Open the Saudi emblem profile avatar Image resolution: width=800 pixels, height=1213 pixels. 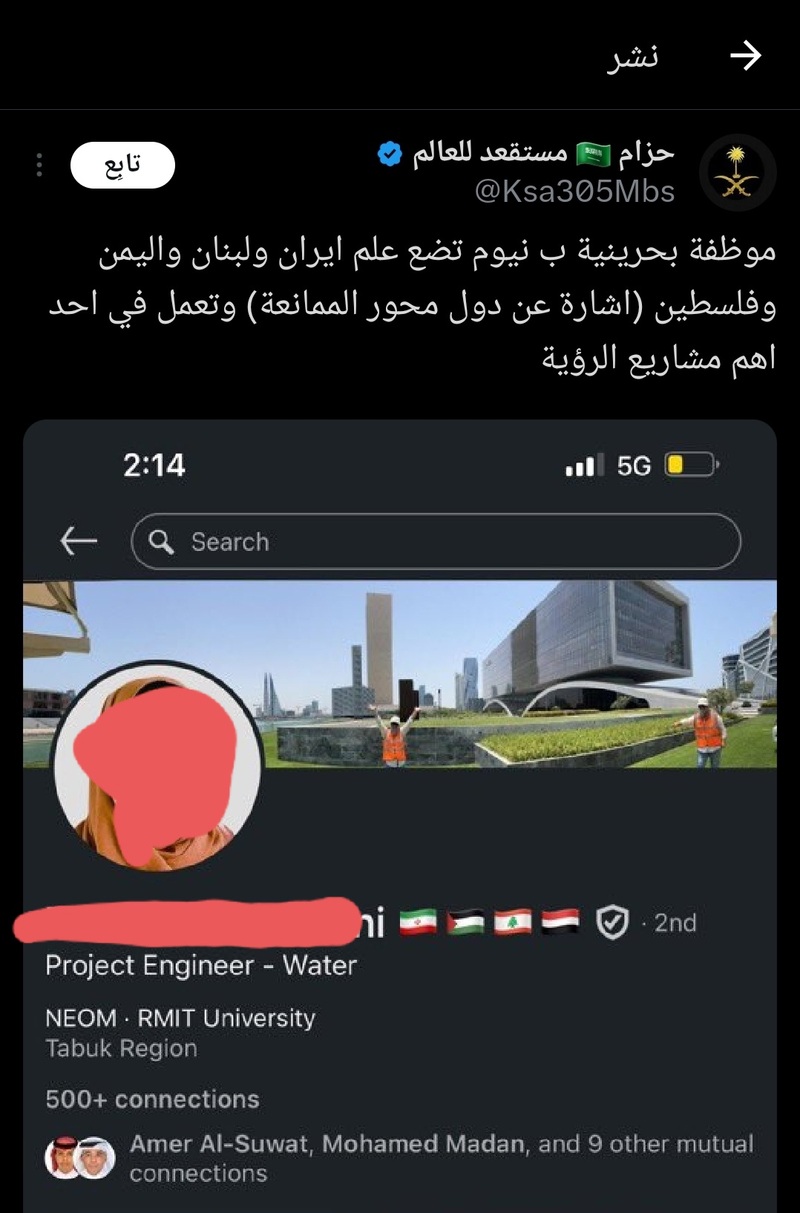(737, 172)
